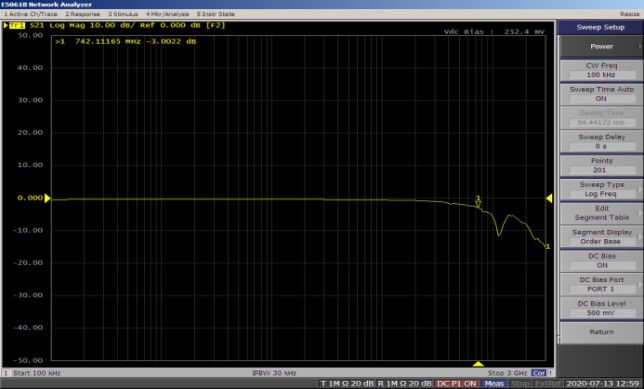644x389 pixels.
Task: Open the Response menu
Action: [x=83, y=14]
